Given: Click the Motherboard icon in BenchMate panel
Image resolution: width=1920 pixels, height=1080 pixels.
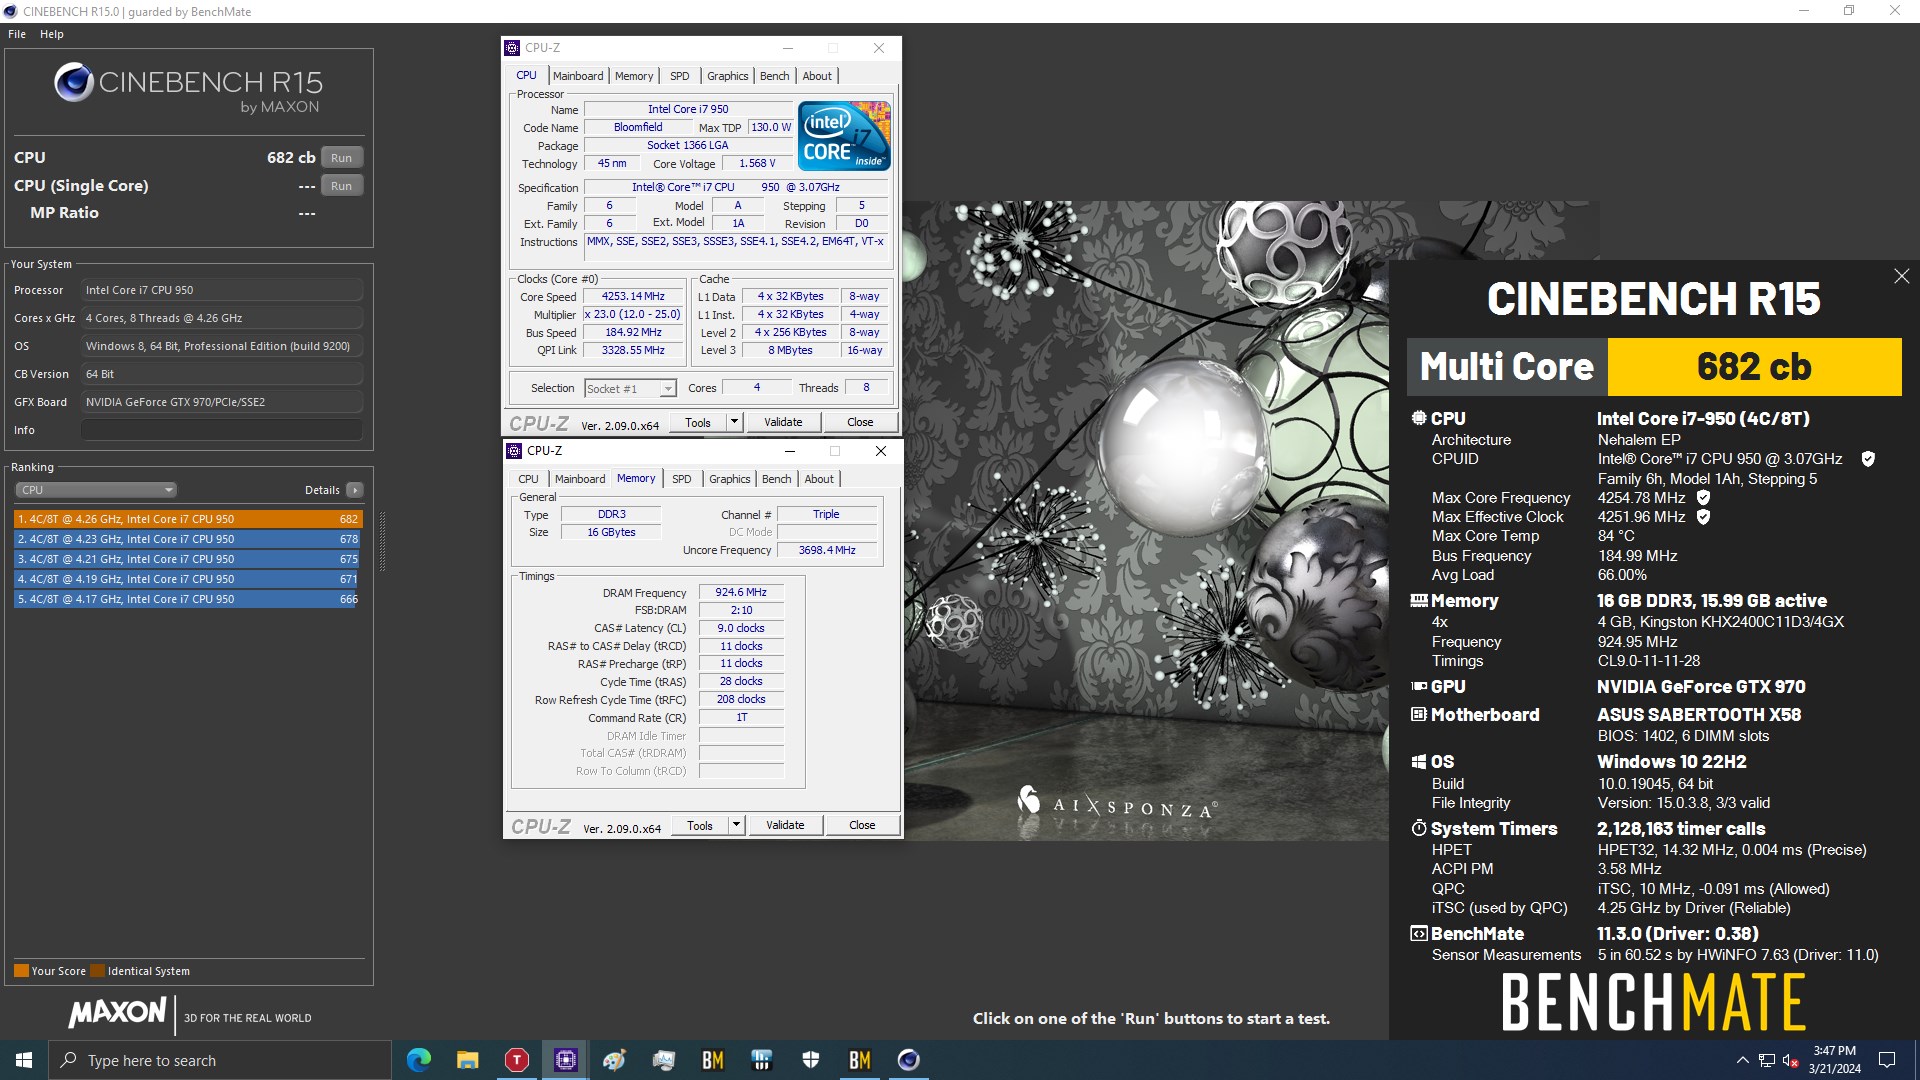Looking at the screenshot, I should (1418, 714).
